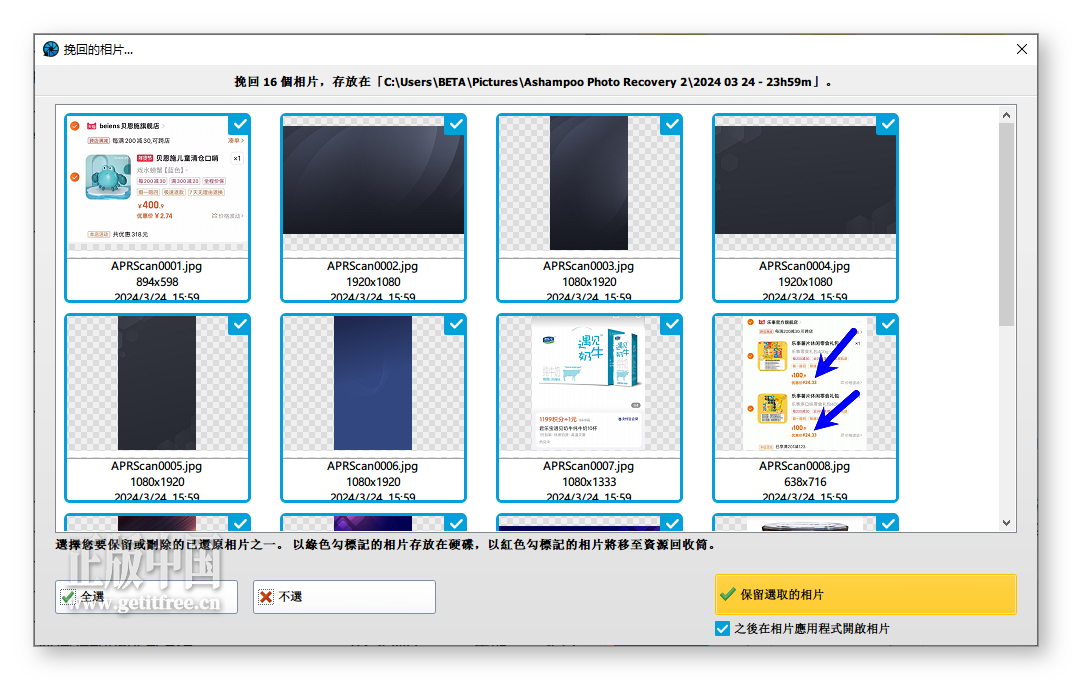Click the 1080x1333 dimension text
This screenshot has height=680, width=1072.
(589, 482)
